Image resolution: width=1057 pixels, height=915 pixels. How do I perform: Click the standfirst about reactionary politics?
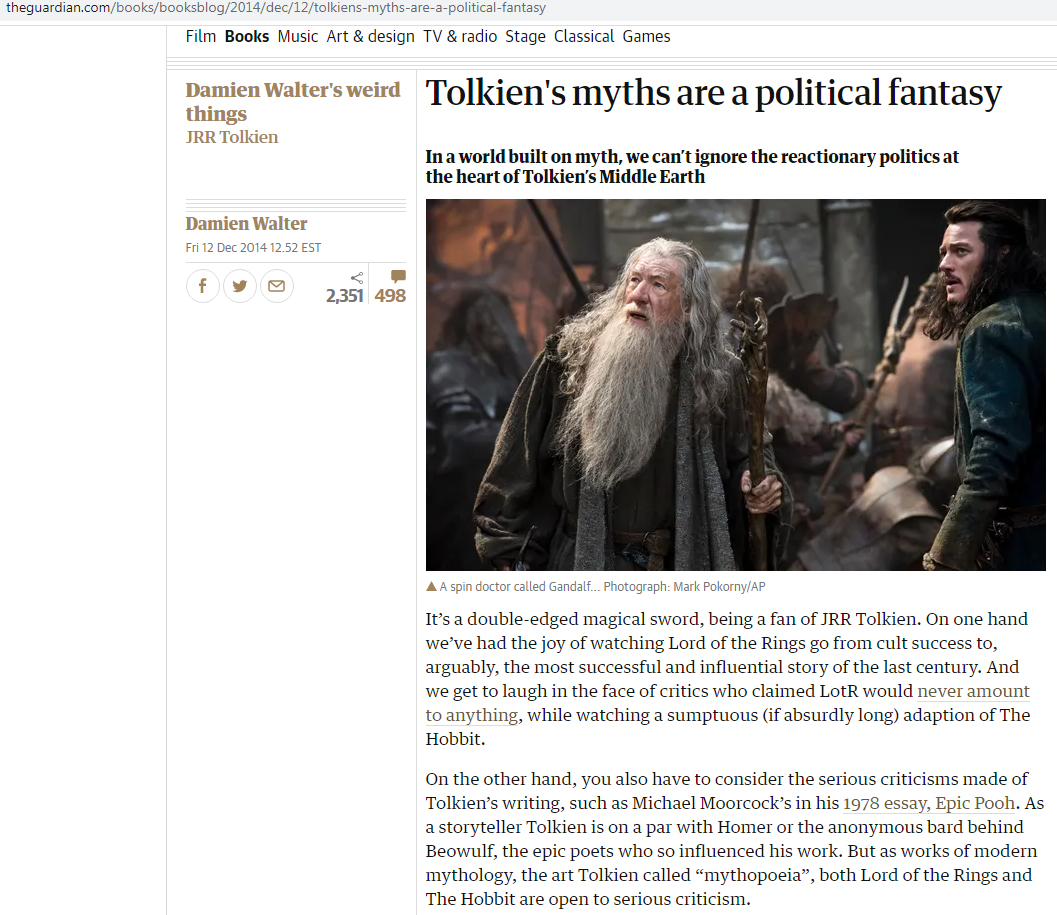click(x=692, y=167)
